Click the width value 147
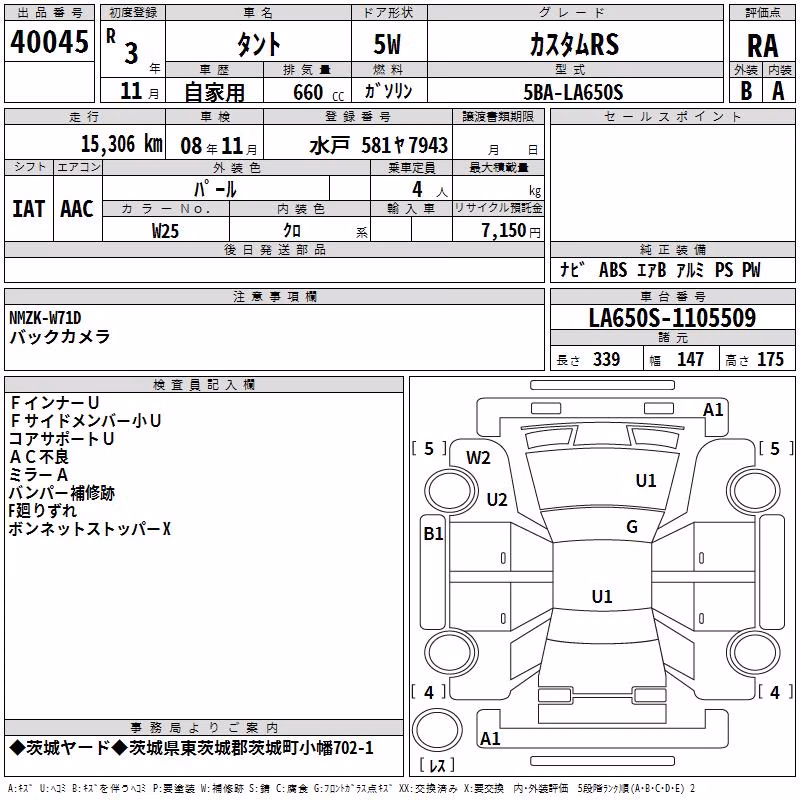The height and width of the screenshot is (800, 800). coord(690,359)
